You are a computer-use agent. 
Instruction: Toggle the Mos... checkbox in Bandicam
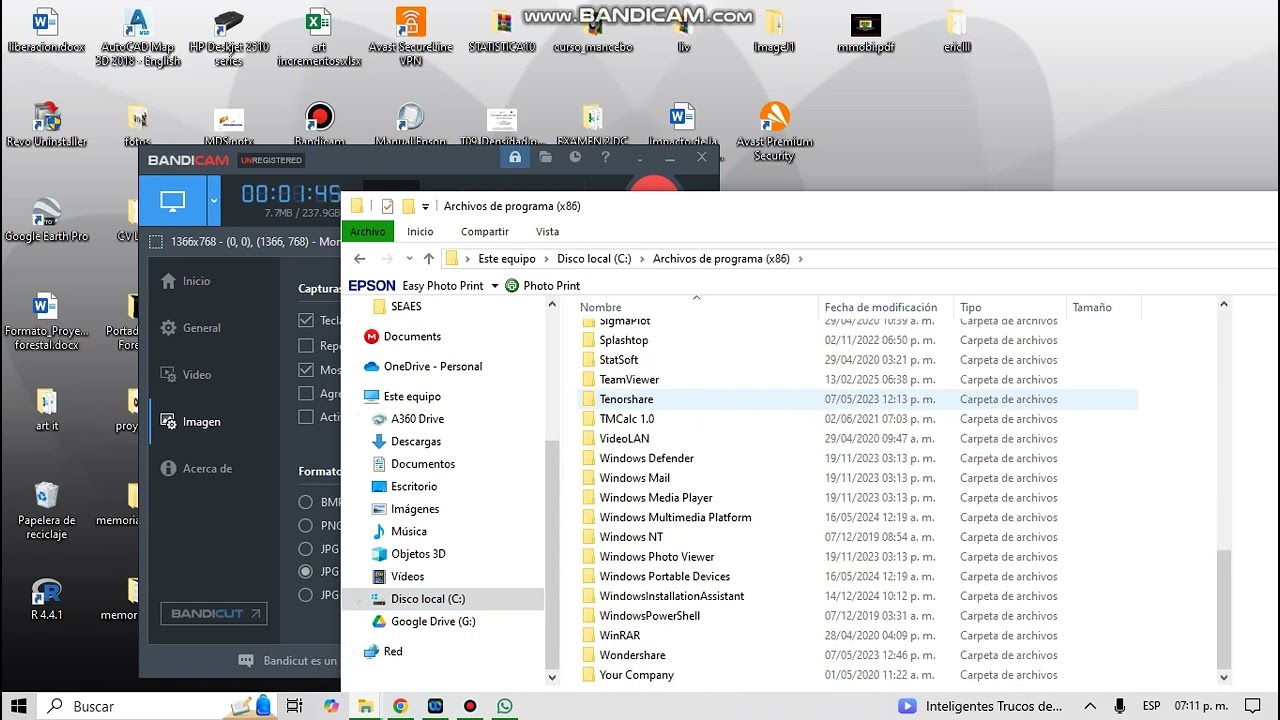coord(306,370)
